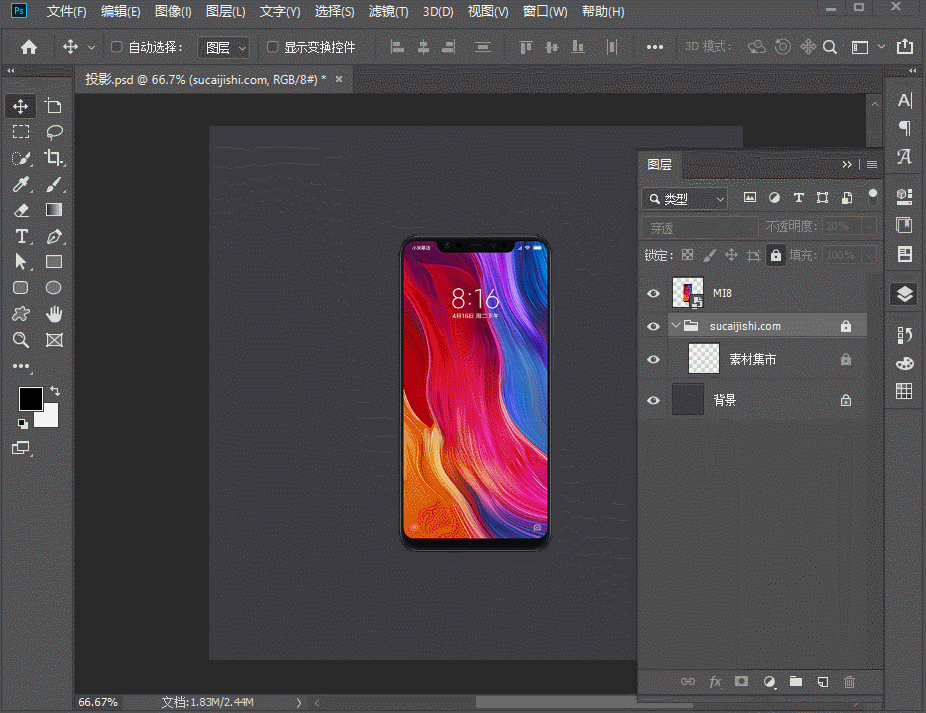Pick the Ellipse tool

click(x=54, y=288)
